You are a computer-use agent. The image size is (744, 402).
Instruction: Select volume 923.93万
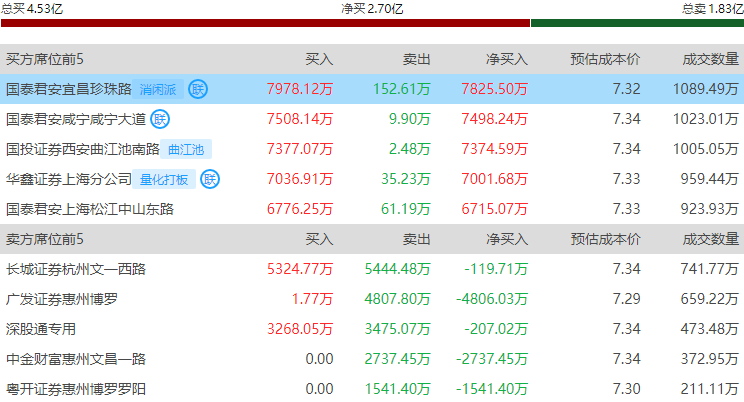709,209
